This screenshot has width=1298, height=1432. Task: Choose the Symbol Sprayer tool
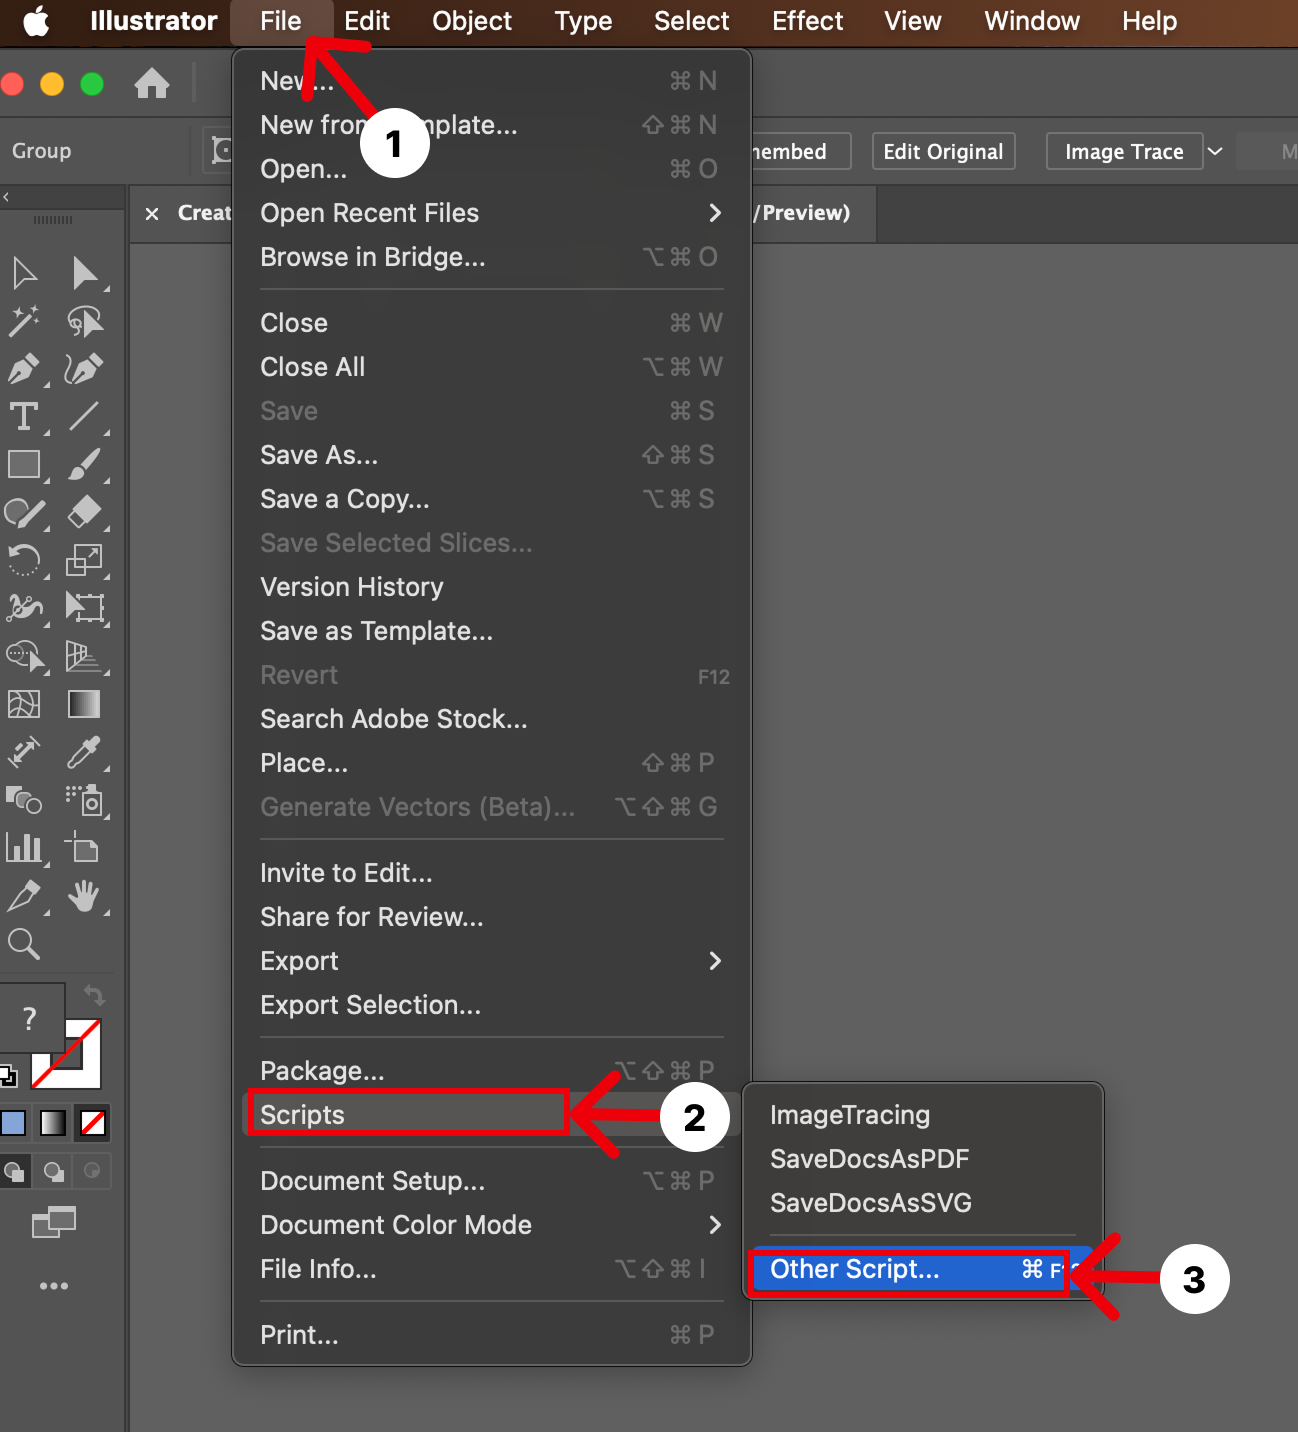point(84,800)
